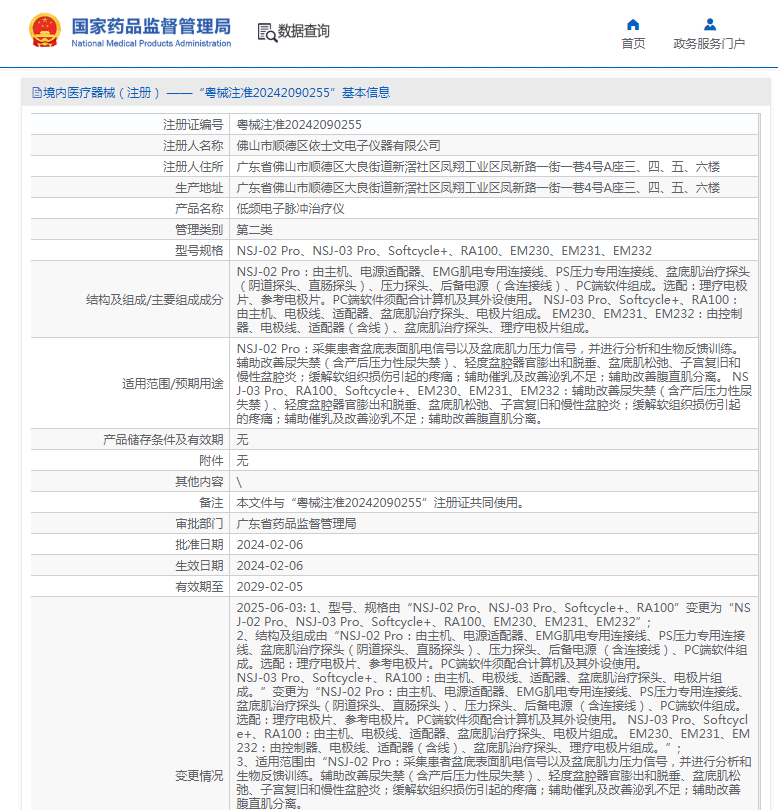Viewport: 778px width, 810px height.
Task: Click the data query magnifier icon
Action: pyautogui.click(x=267, y=32)
